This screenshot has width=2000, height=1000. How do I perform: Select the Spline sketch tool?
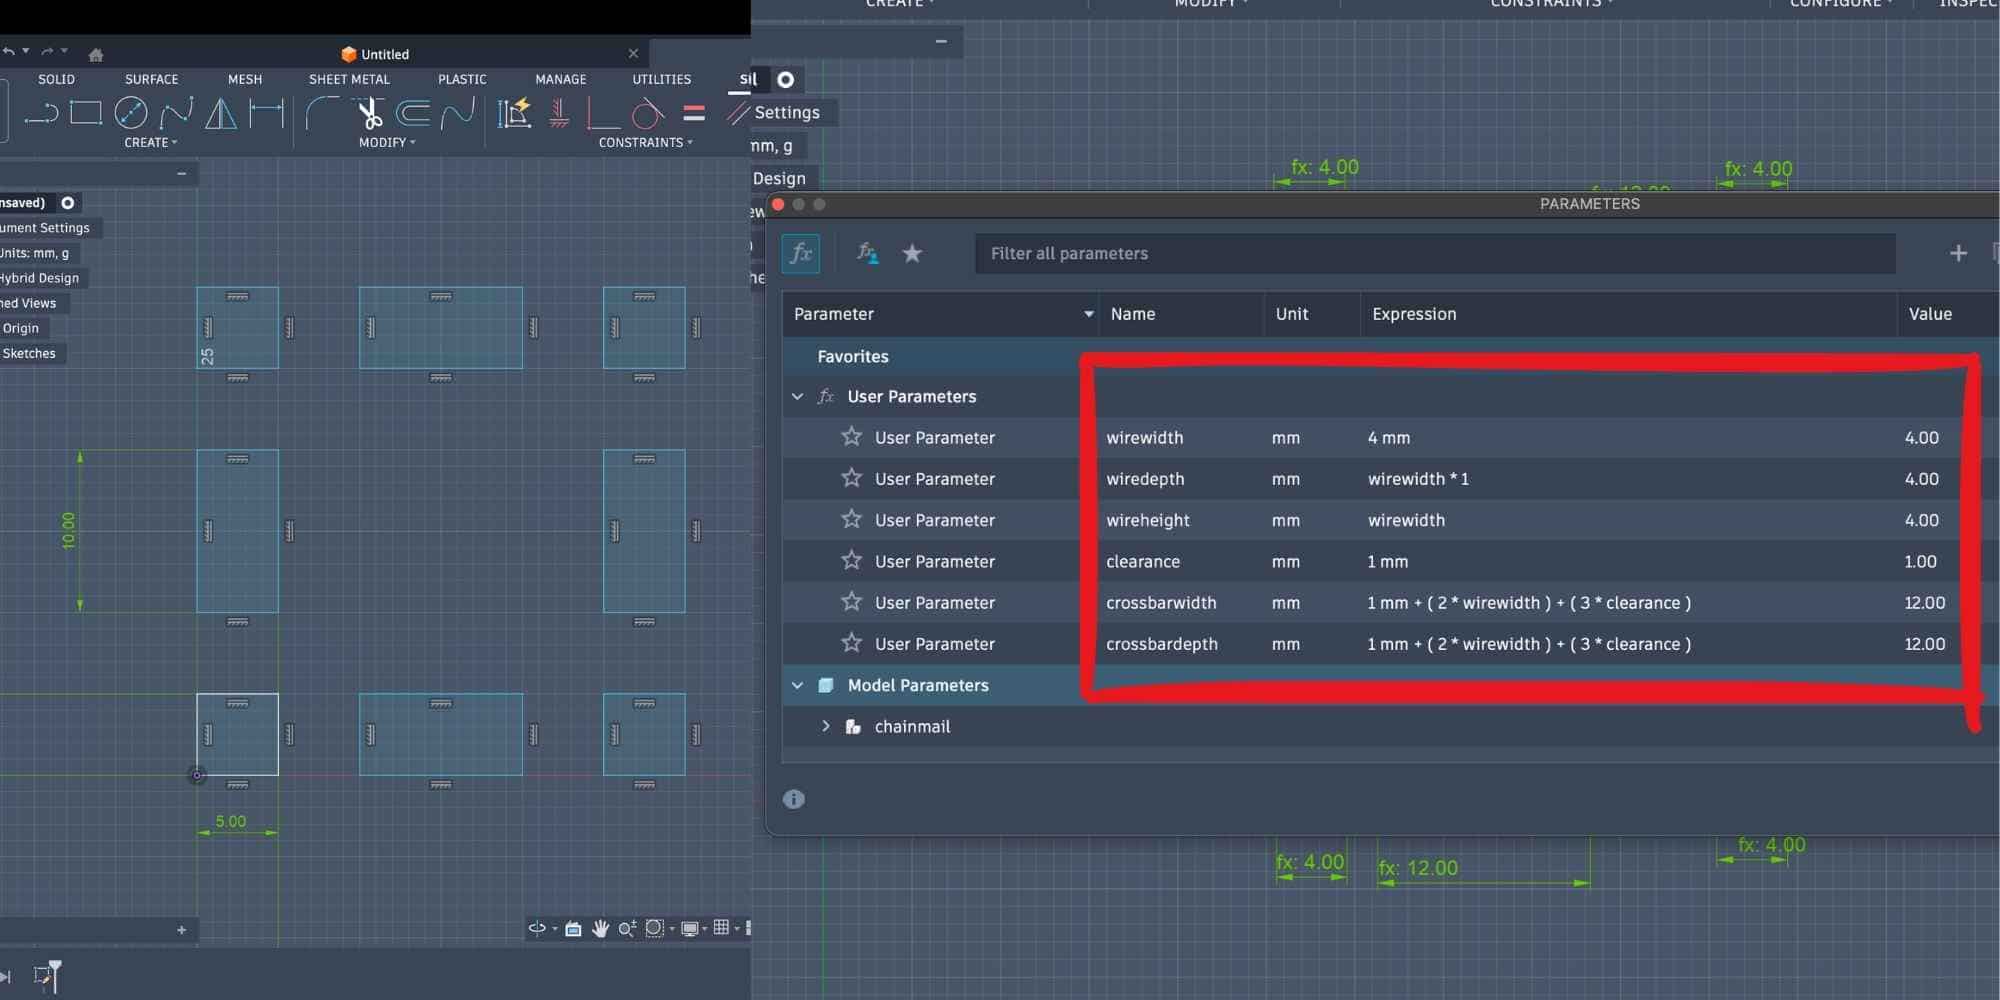(x=176, y=113)
